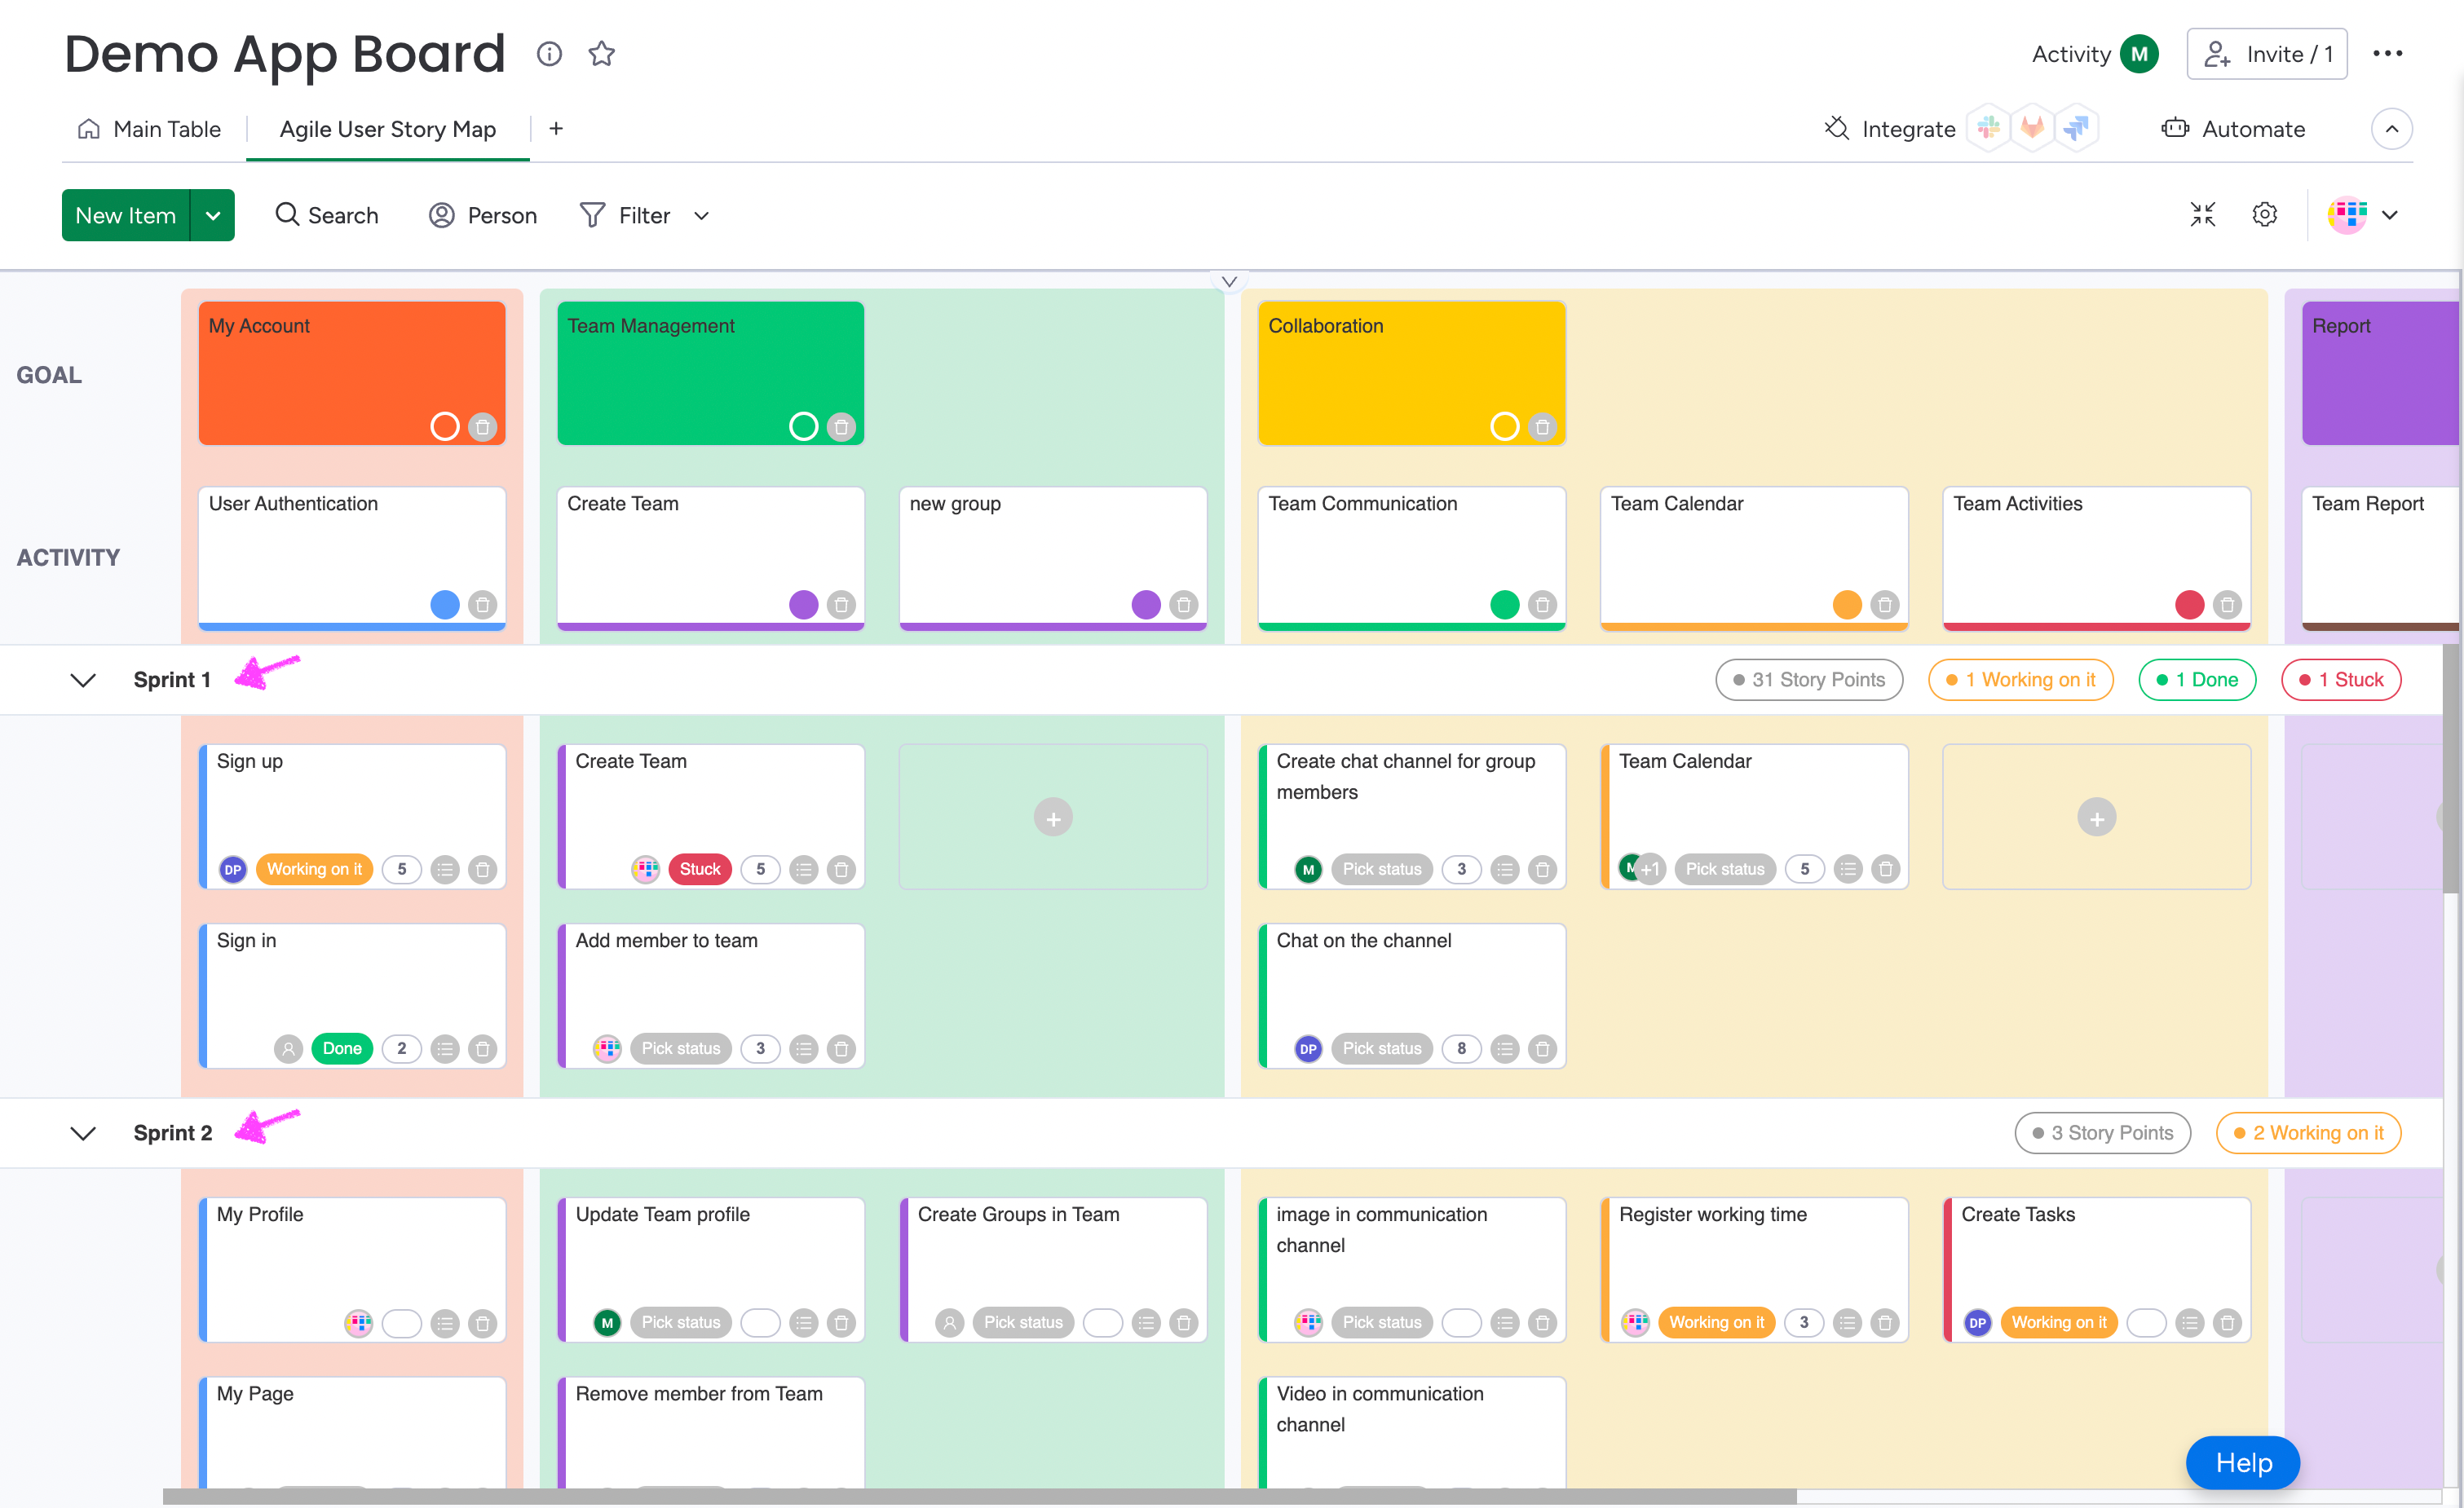Delete the Sign in story card
This screenshot has width=2464, height=1508.
482,1049
